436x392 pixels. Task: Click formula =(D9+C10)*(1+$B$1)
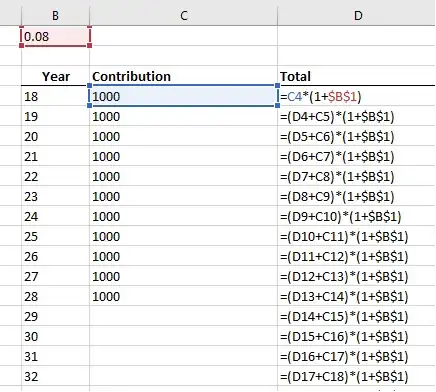tap(357, 216)
